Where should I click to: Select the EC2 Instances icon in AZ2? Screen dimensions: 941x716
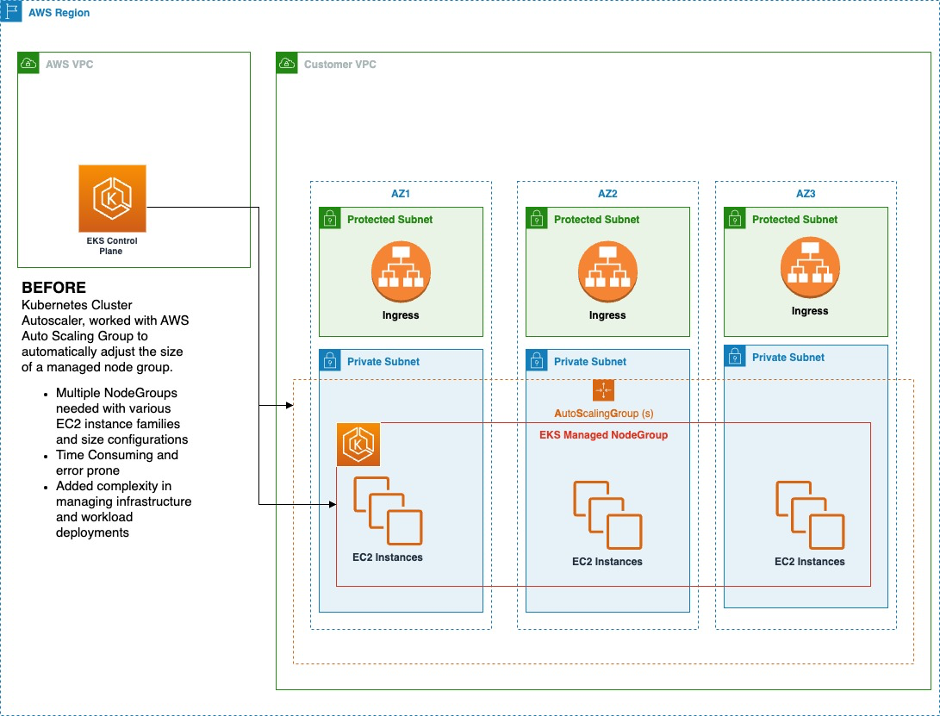click(607, 514)
